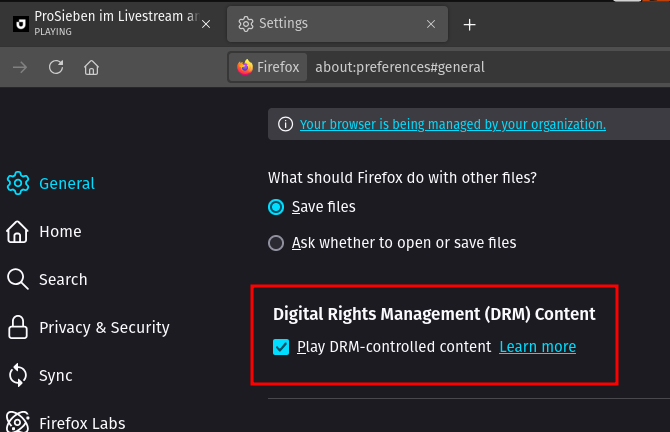Select the Save files radio option

(x=276, y=207)
